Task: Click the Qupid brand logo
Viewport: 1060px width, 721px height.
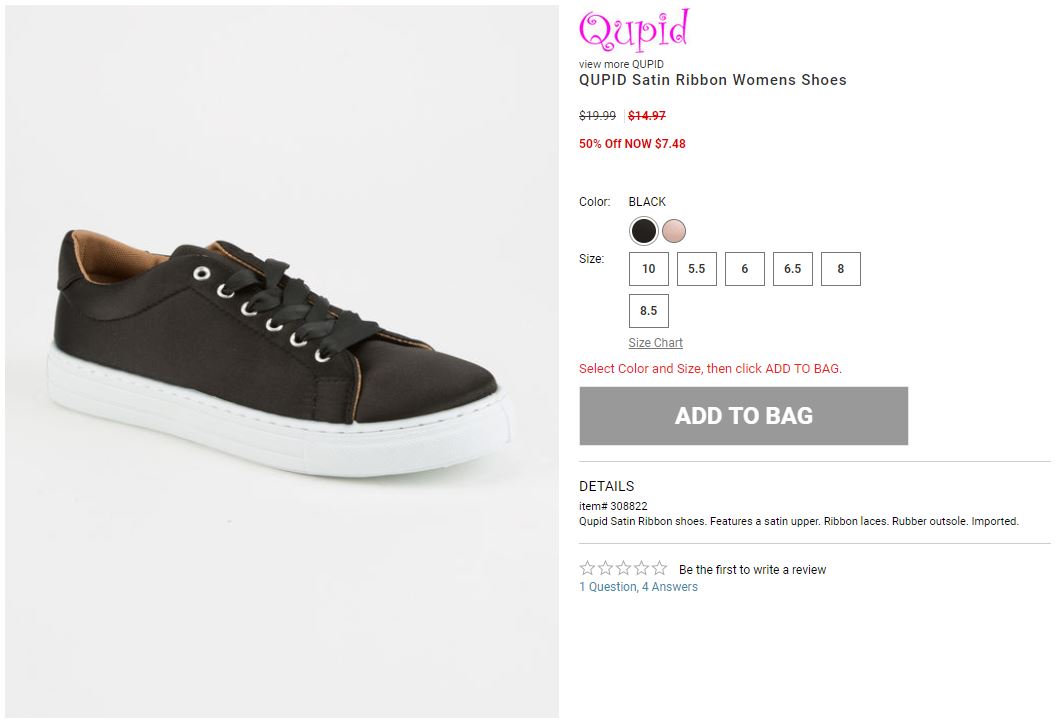Action: point(634,31)
